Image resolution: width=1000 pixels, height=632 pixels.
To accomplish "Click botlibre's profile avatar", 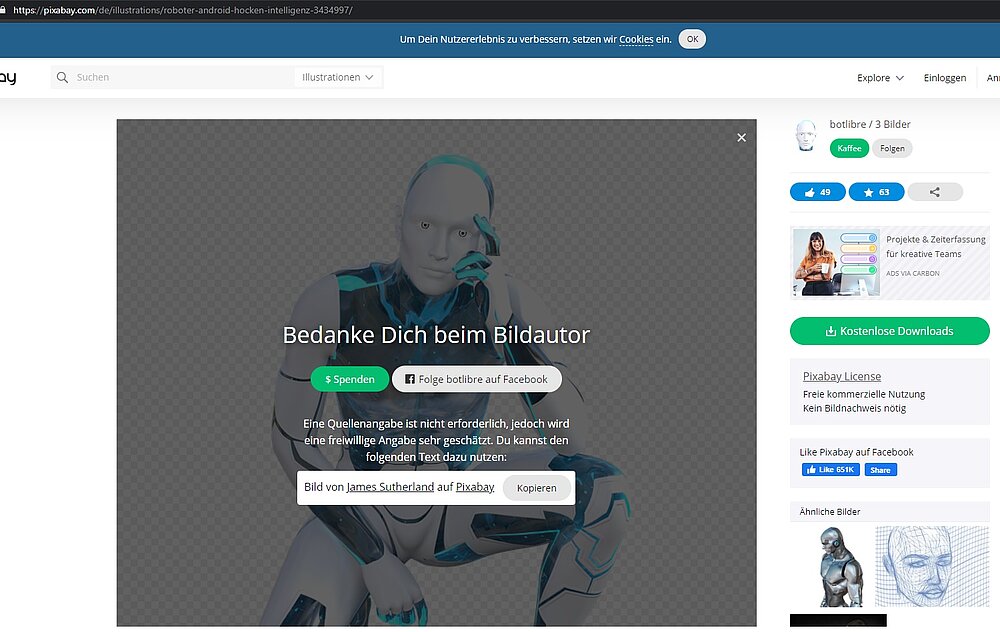I will 805,137.
